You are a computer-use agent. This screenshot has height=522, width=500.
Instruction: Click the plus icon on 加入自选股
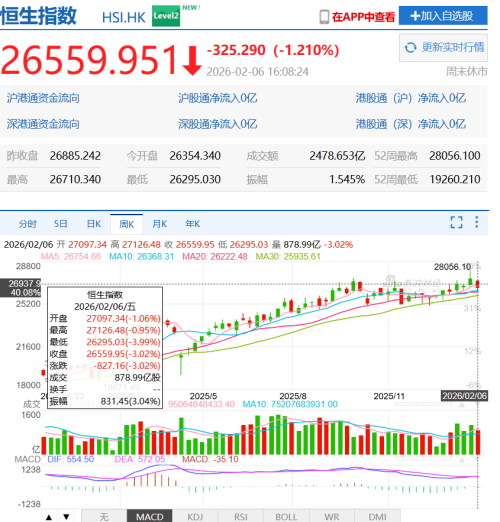click(x=415, y=16)
